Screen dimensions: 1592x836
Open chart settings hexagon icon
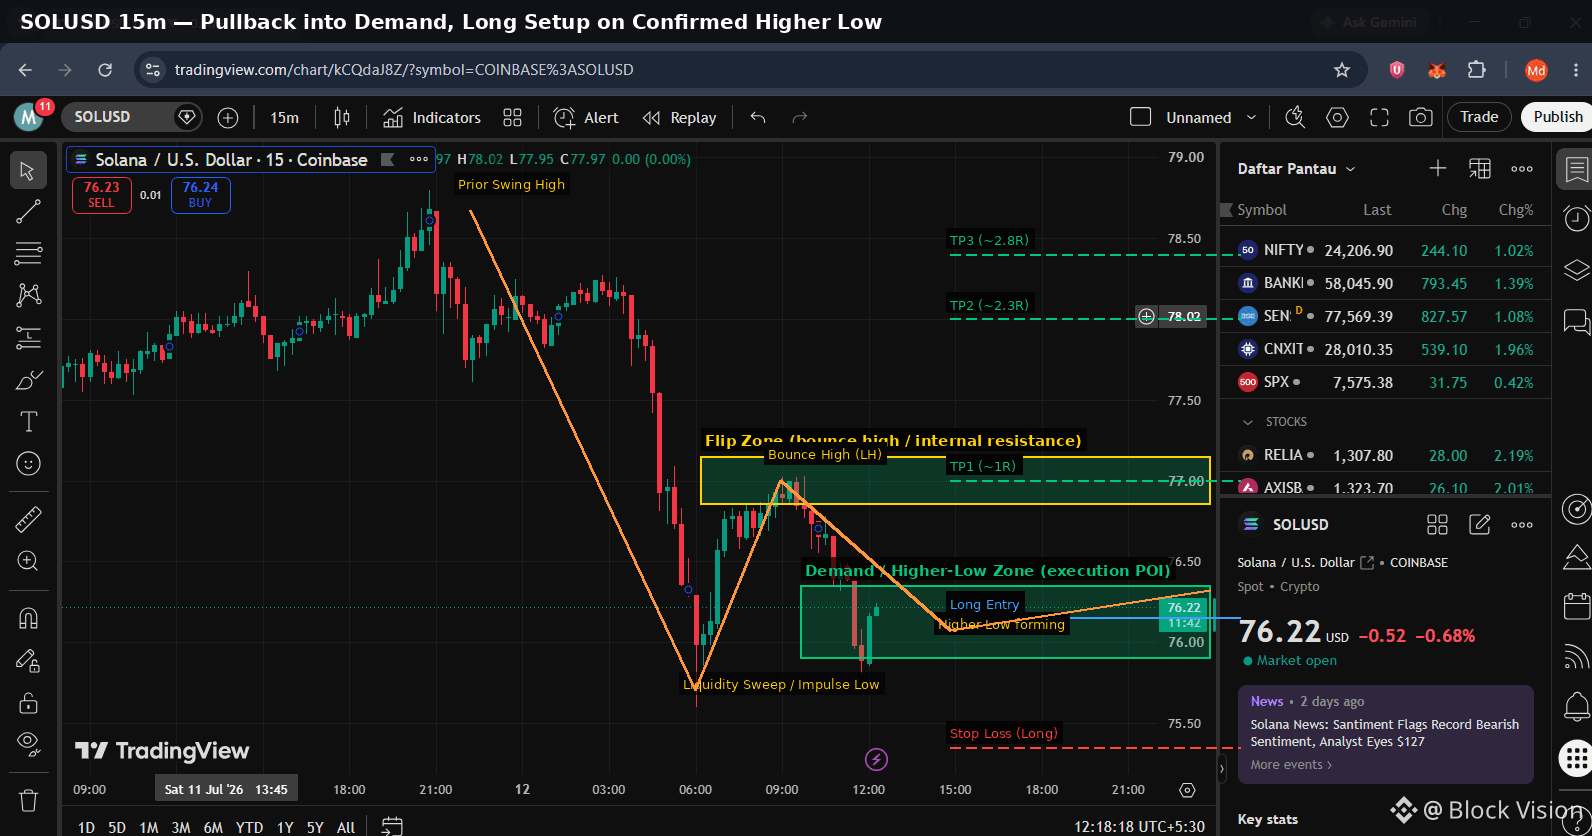pos(1337,118)
